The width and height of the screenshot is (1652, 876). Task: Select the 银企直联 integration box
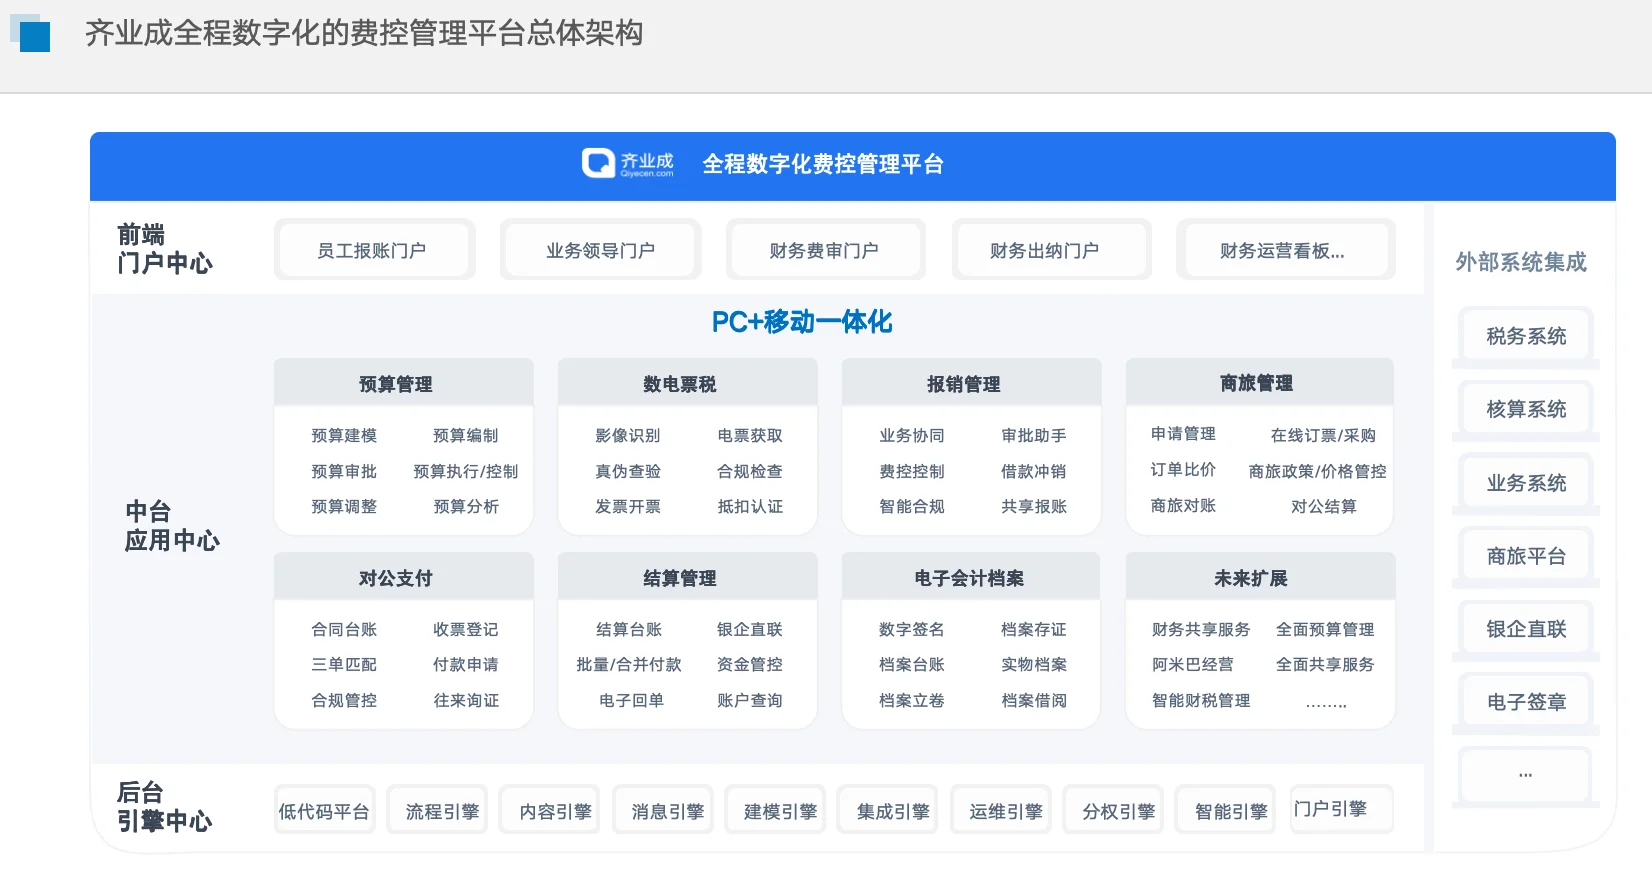[1526, 630]
